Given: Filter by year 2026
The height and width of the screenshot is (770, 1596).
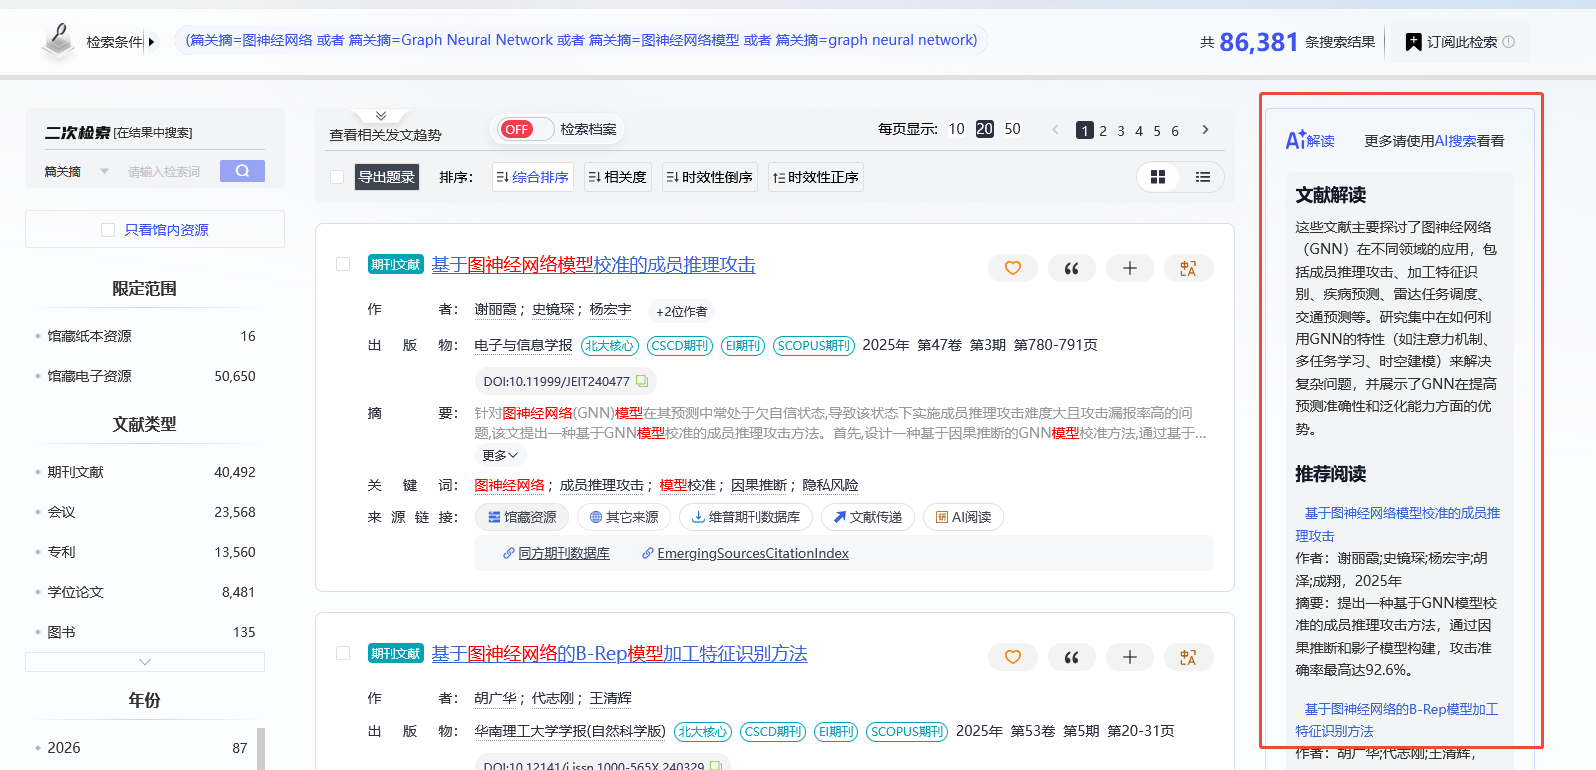Looking at the screenshot, I should (x=64, y=748).
